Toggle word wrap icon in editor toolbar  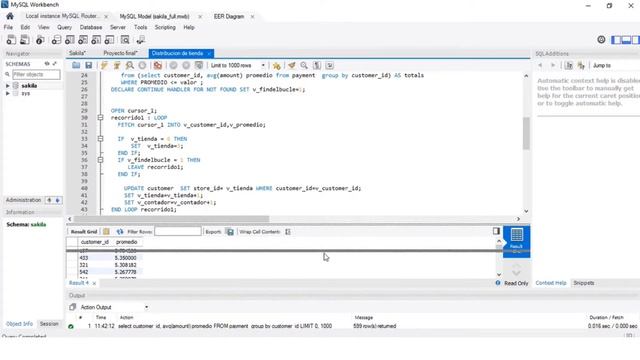click(329, 65)
